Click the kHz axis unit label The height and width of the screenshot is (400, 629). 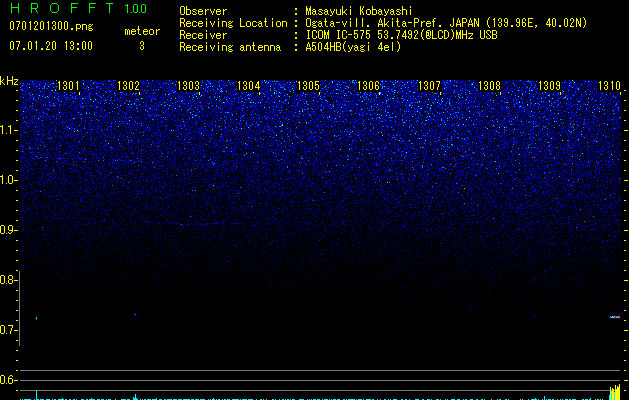point(9,81)
